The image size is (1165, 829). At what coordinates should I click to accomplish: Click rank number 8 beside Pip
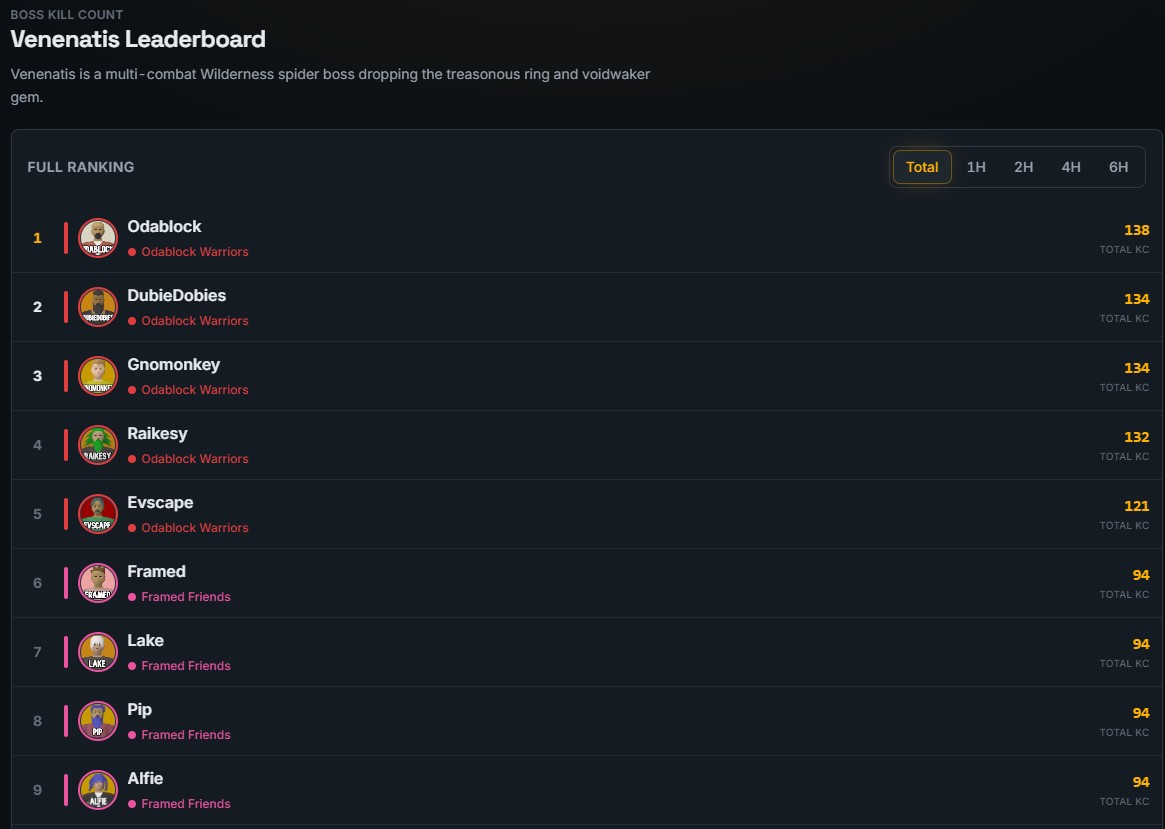[37, 722]
